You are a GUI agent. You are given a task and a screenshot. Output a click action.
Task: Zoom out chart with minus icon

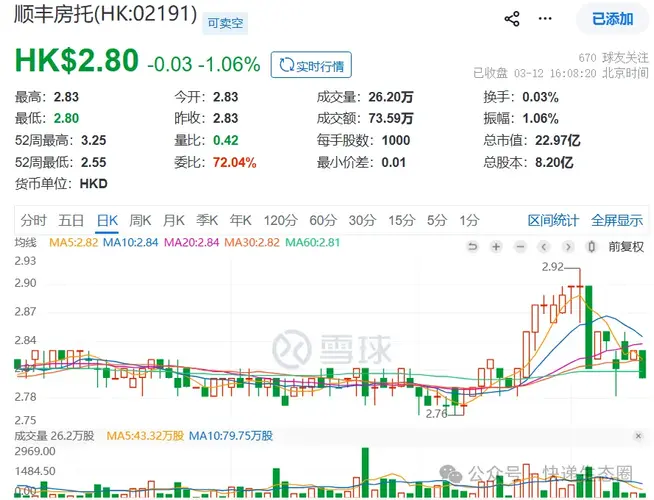[520, 247]
